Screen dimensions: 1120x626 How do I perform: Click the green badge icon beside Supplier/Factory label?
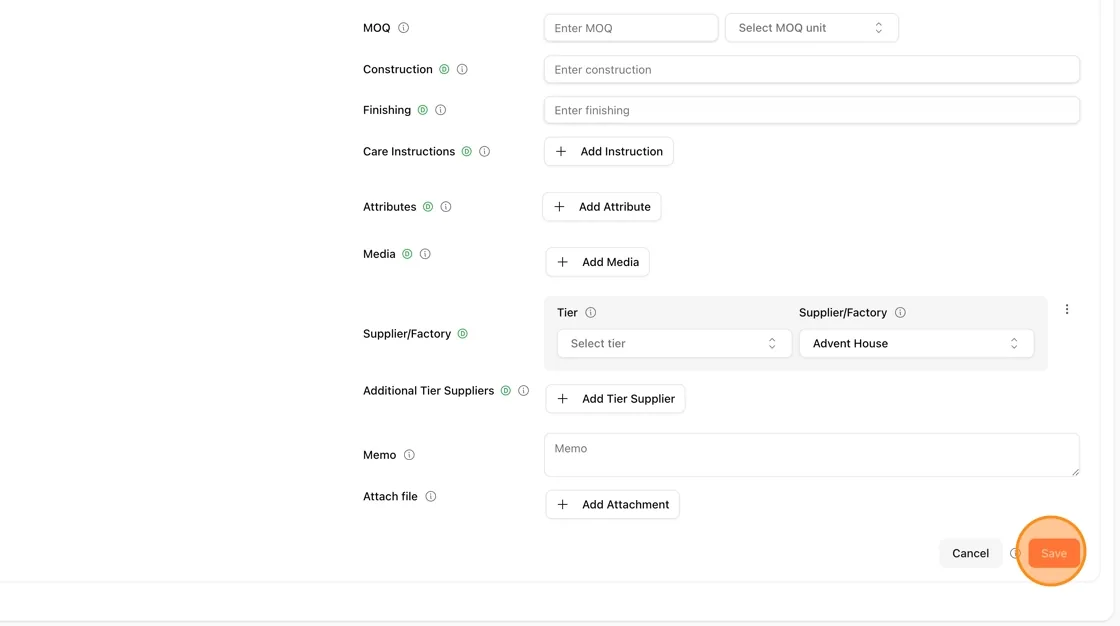tap(463, 334)
